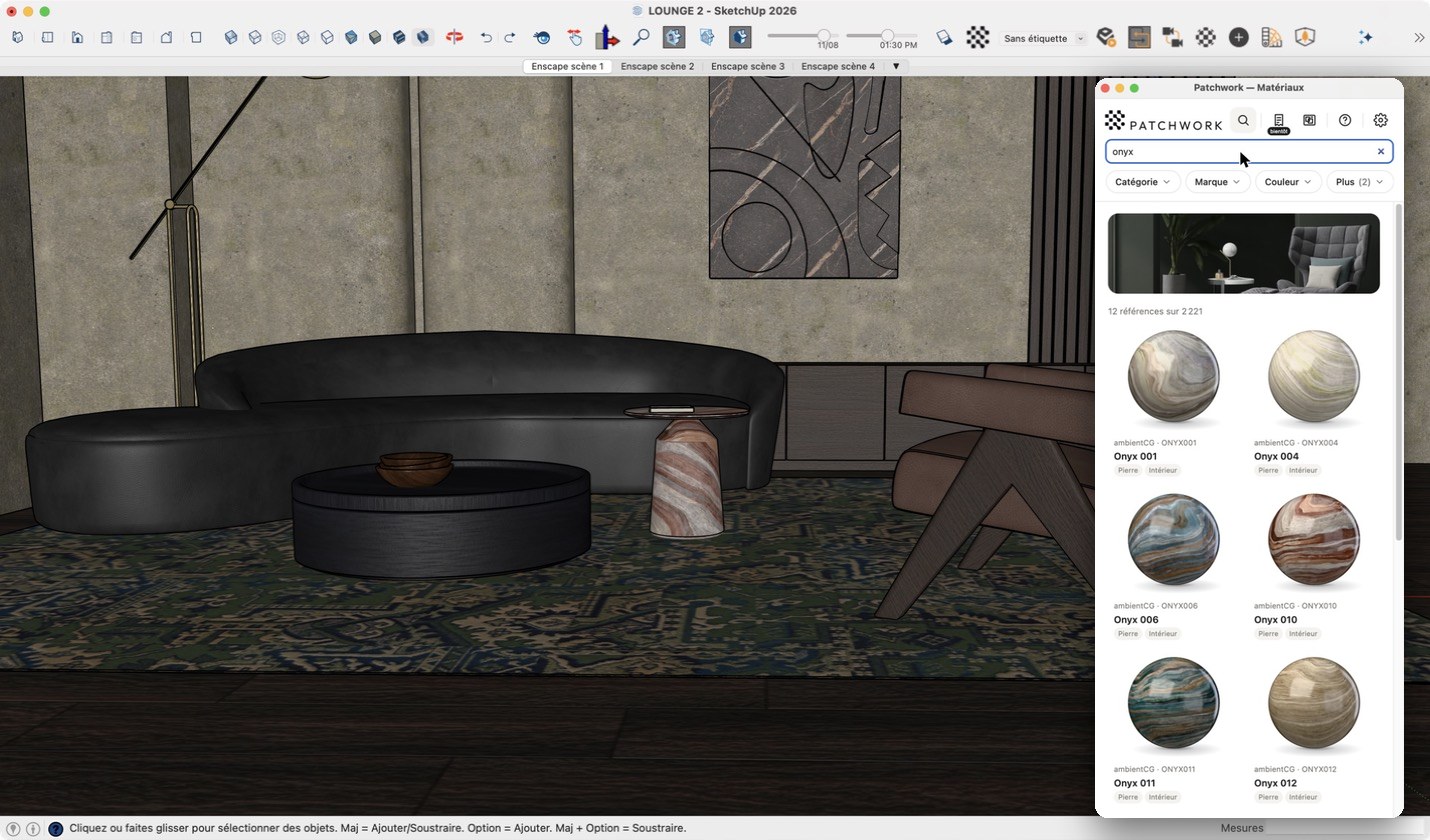Start Enscape render icon with play badge
This screenshot has height=840, width=1430.
click(1105, 37)
